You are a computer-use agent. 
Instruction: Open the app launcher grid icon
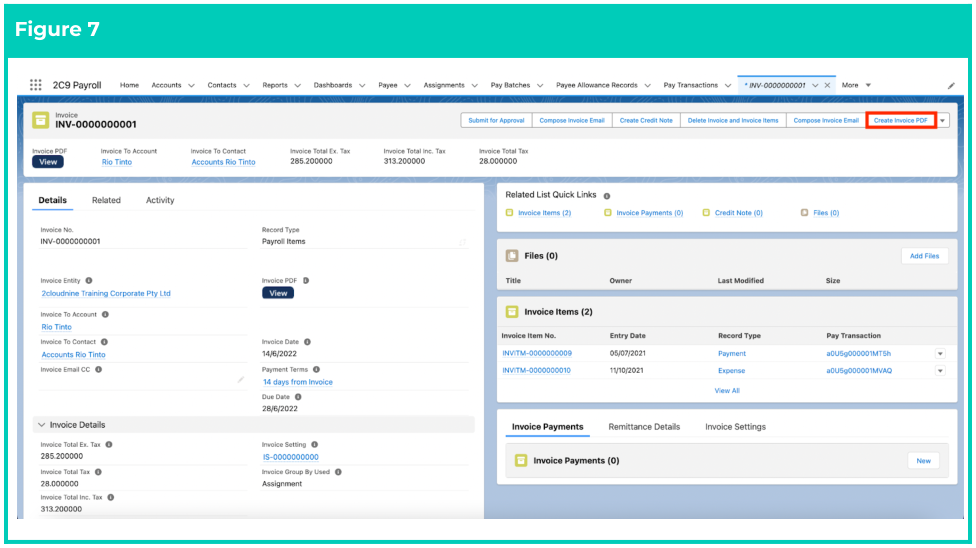pos(35,85)
